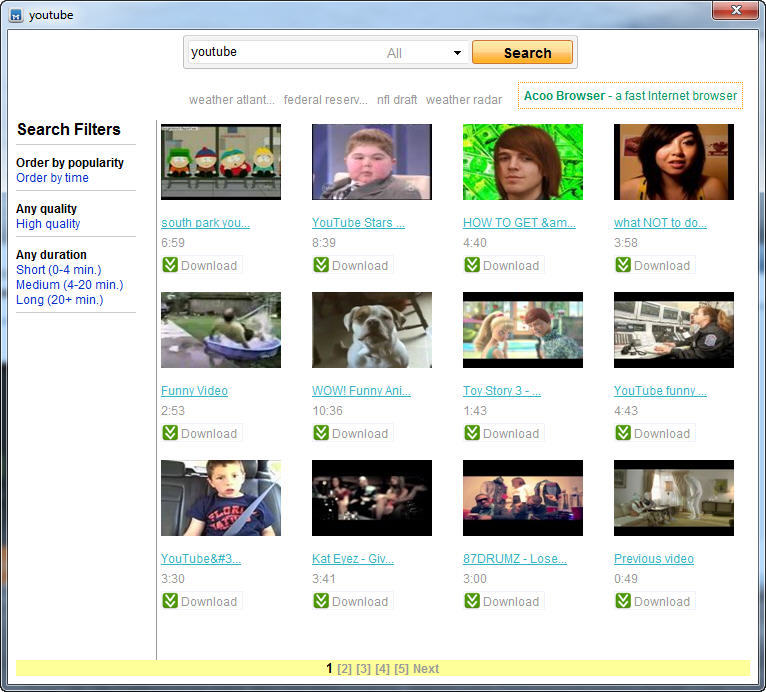
Task: Click the orange Search button
Action: tap(522, 52)
